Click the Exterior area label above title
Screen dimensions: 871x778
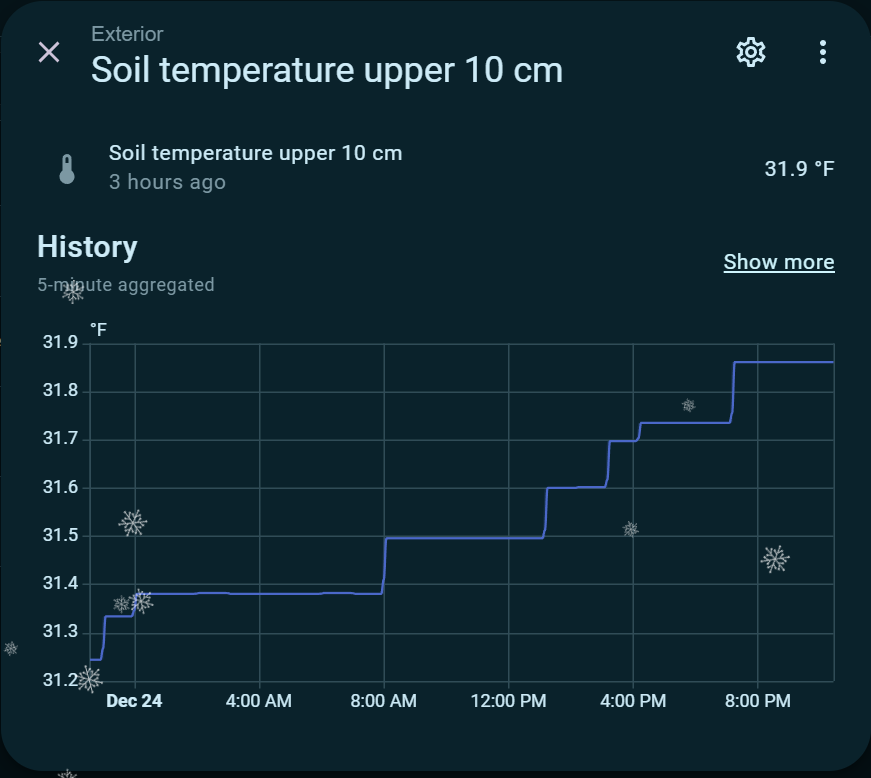coord(127,34)
